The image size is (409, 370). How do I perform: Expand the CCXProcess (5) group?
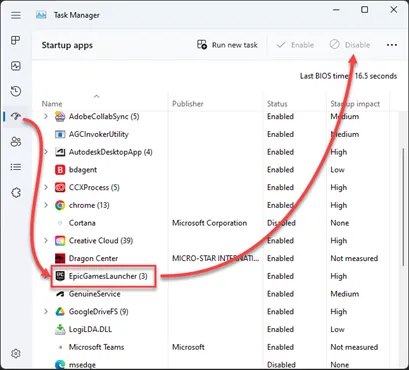46,187
